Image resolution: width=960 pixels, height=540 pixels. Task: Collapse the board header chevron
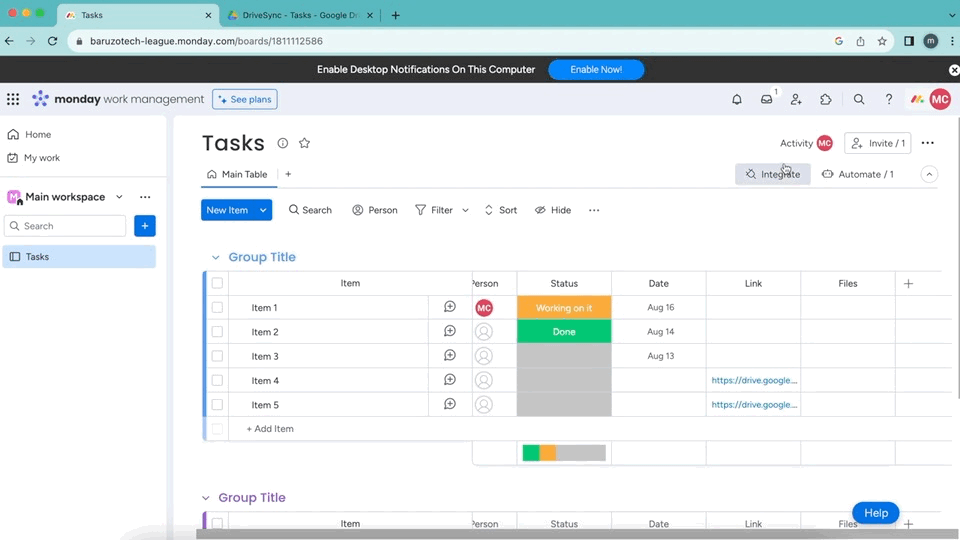(x=929, y=174)
